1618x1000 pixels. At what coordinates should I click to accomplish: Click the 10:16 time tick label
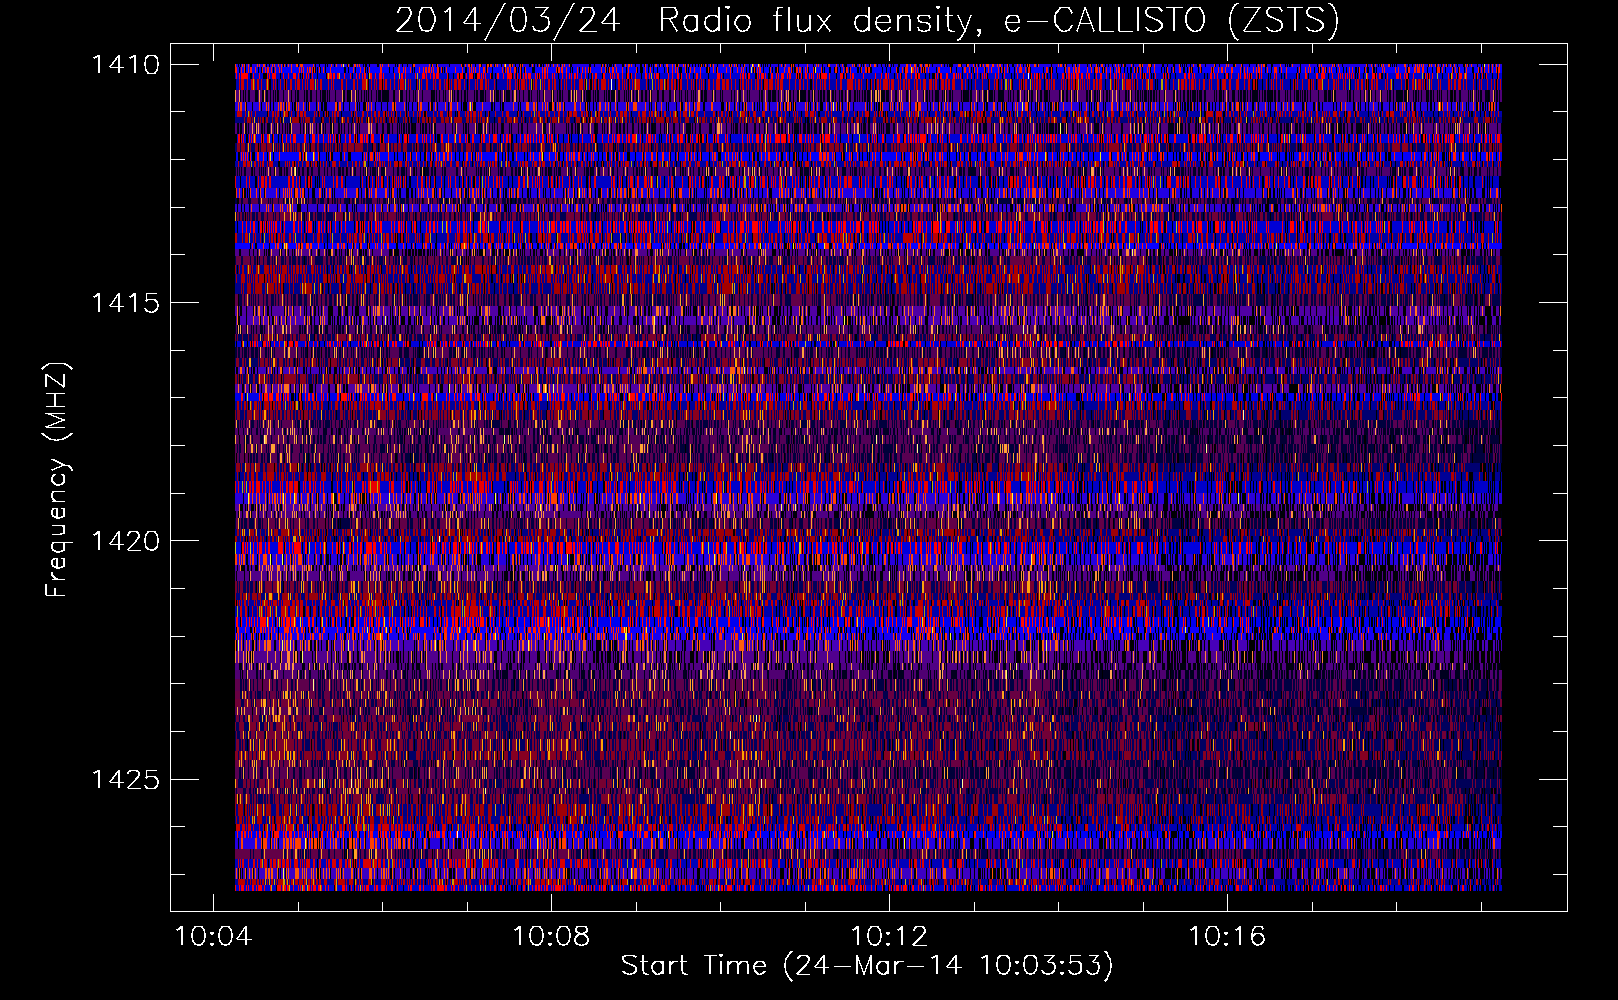[x=1227, y=937]
